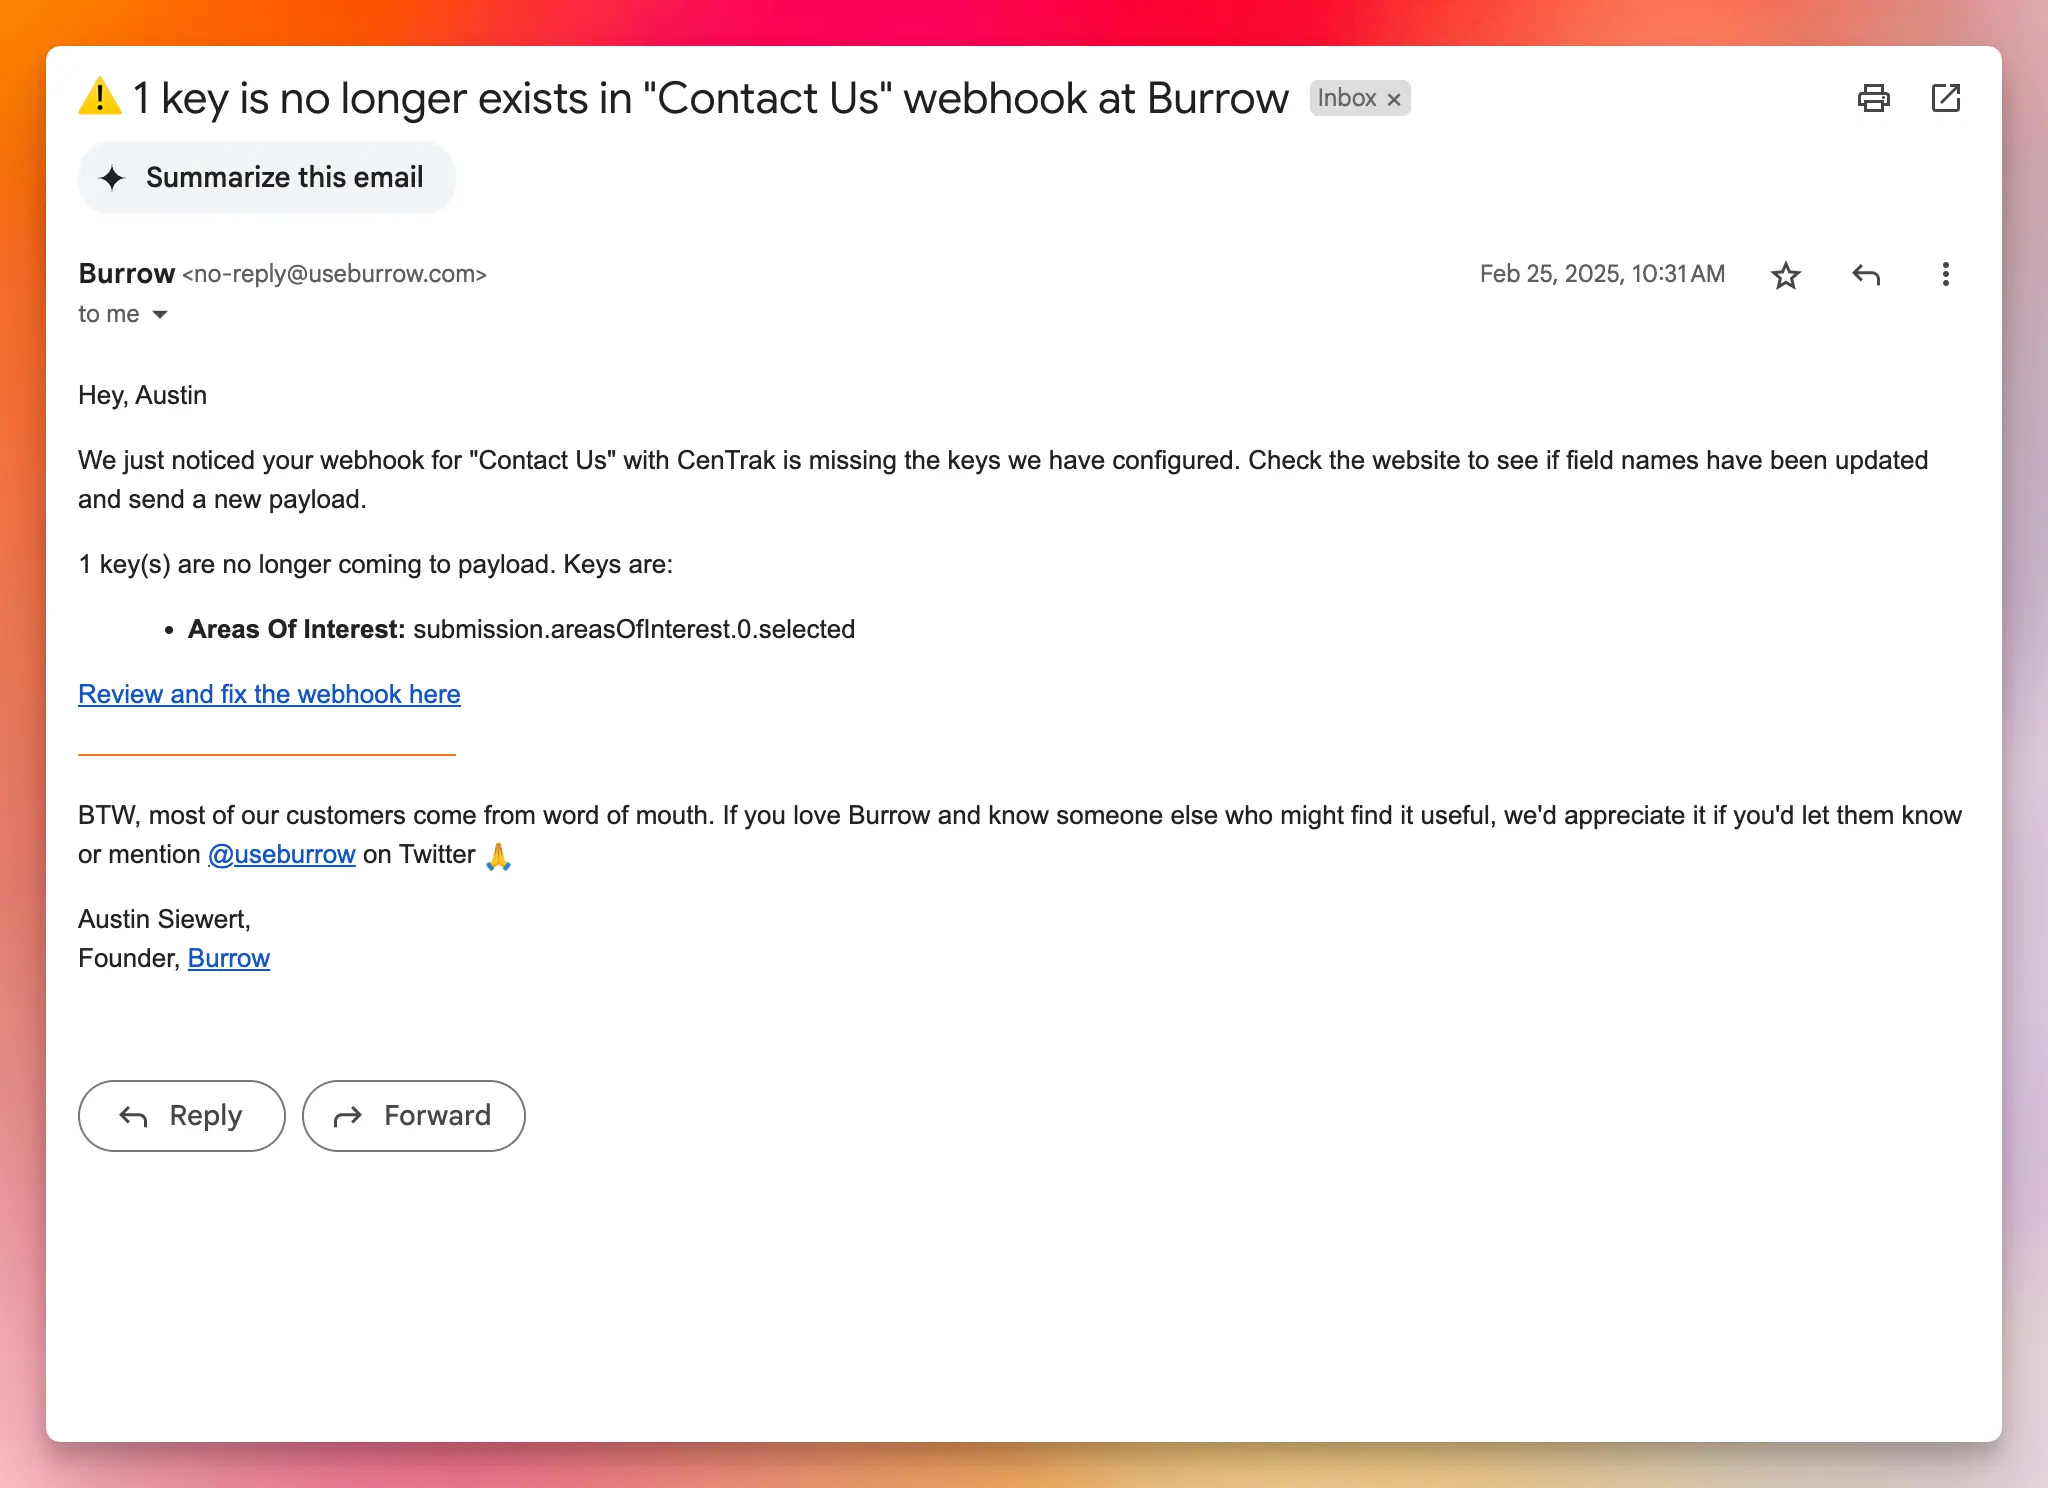This screenshot has height=1488, width=2048.
Task: Open the three-dot more options menu
Action: tap(1945, 274)
